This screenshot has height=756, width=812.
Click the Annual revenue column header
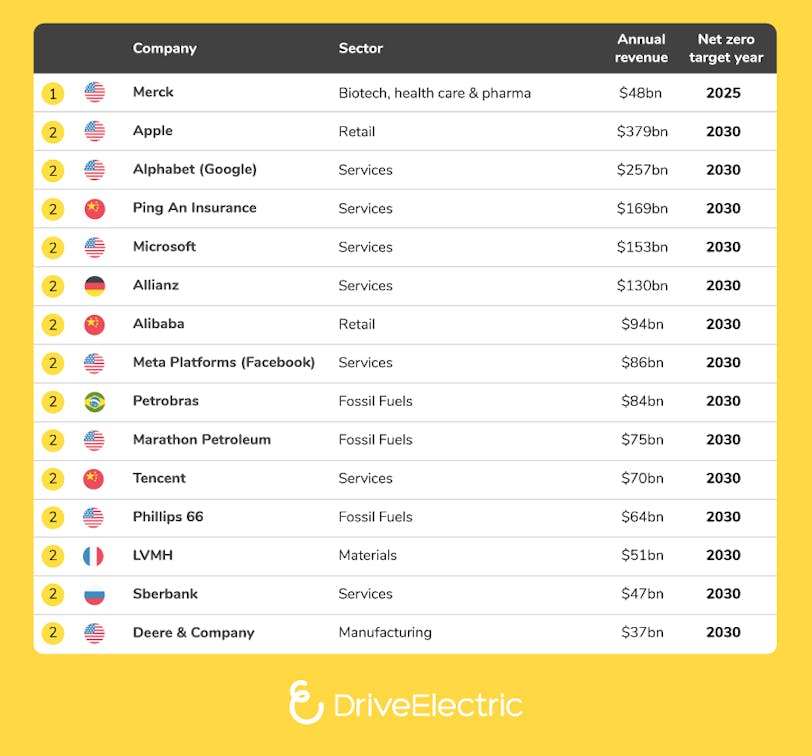(641, 48)
